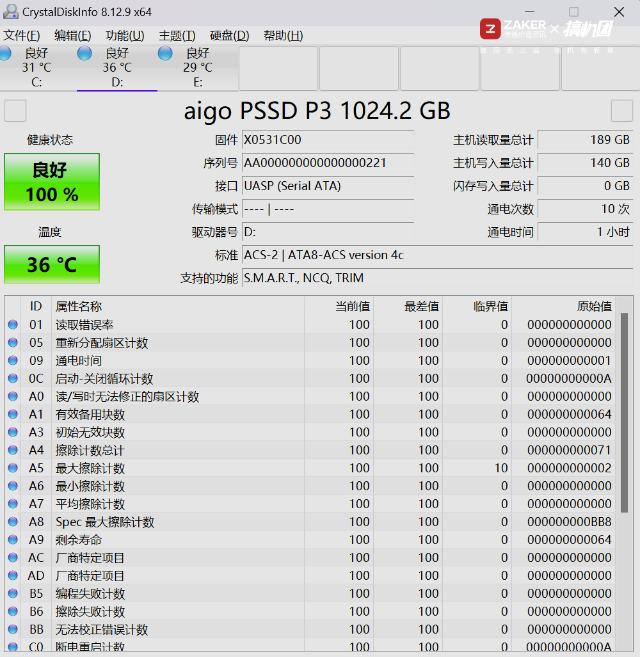Click the 最差值 column header
Viewport: 640px width, 657px height.
pos(408,306)
